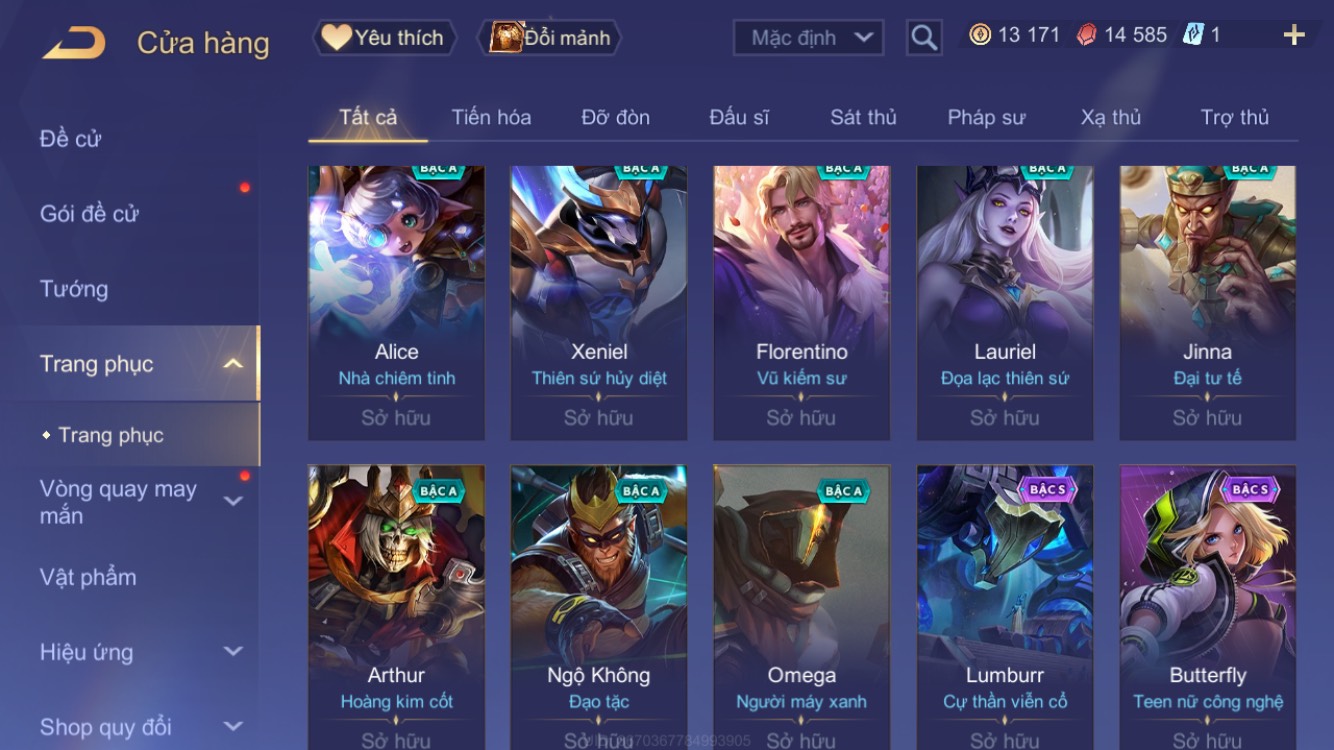Open Gói đề cử menu item
The image size is (1334, 750).
(x=89, y=213)
